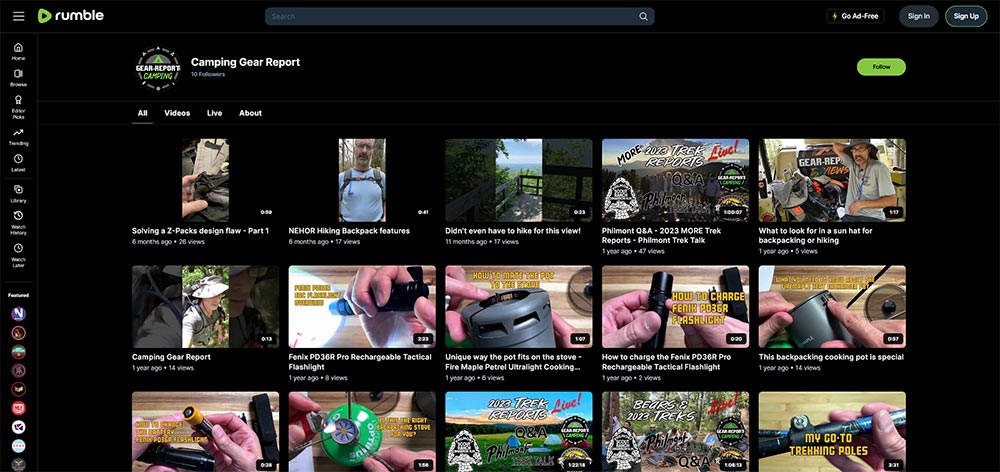Switch to the Videos tab
Image resolution: width=1000 pixels, height=472 pixels.
177,113
